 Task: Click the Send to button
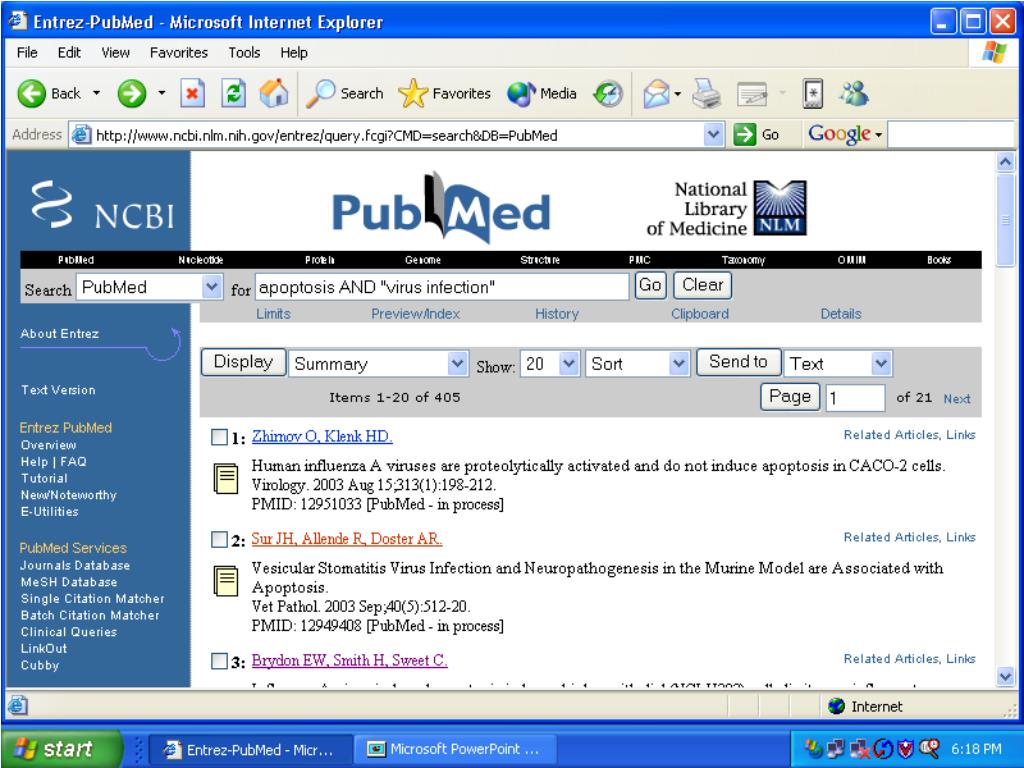(738, 362)
